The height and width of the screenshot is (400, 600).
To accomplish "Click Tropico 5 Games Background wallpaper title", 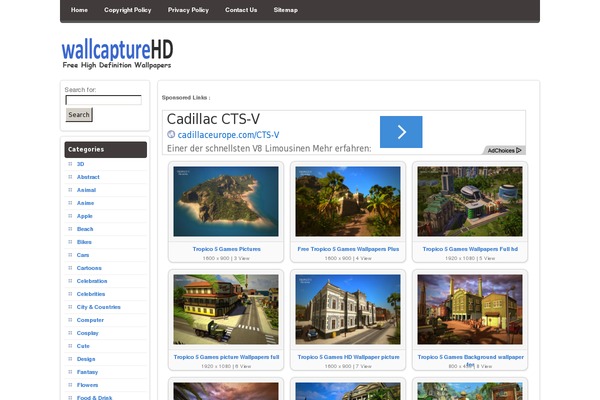I will 470,358.
